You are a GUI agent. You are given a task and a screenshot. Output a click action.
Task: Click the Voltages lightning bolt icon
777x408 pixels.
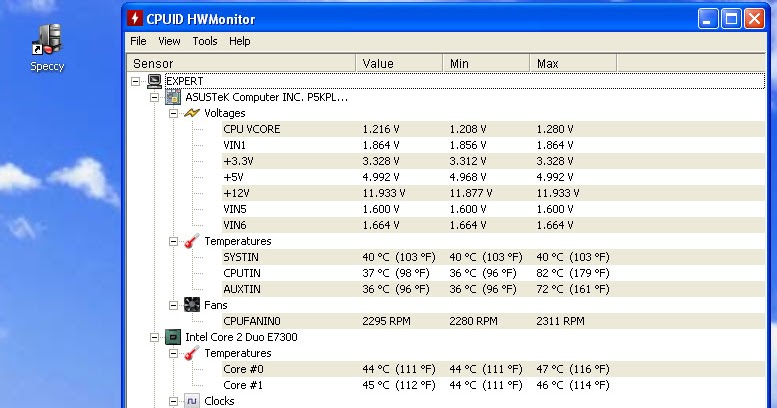[192, 113]
